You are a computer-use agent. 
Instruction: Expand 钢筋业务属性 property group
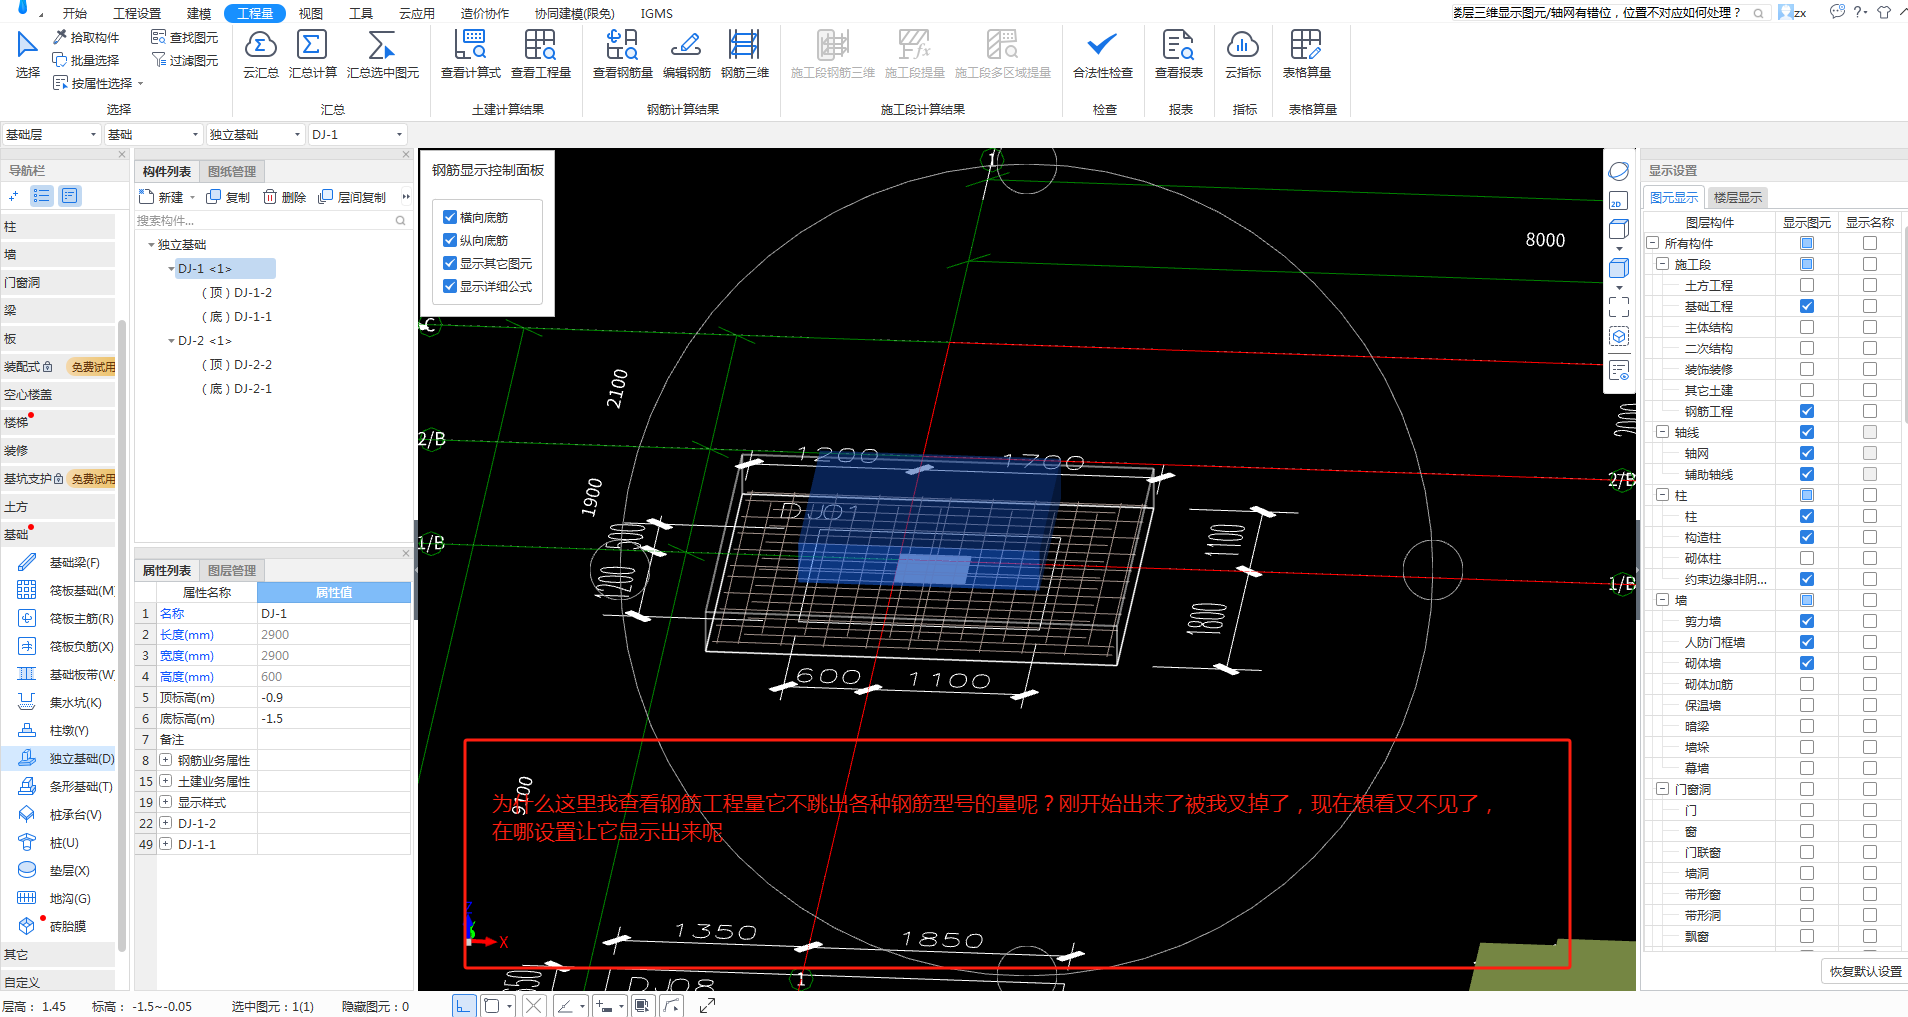pyautogui.click(x=166, y=760)
